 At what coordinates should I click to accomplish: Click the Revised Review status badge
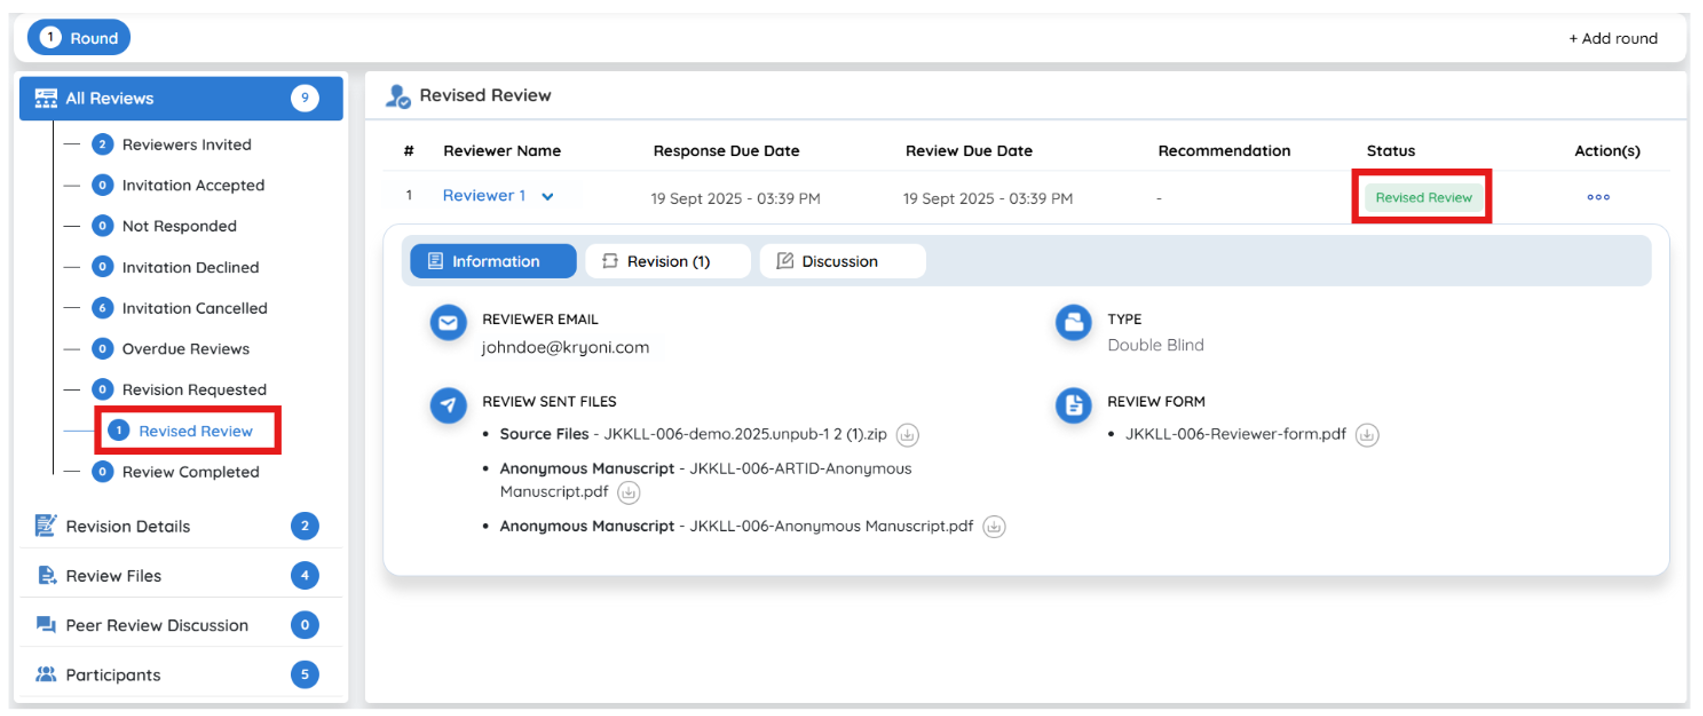(x=1423, y=198)
